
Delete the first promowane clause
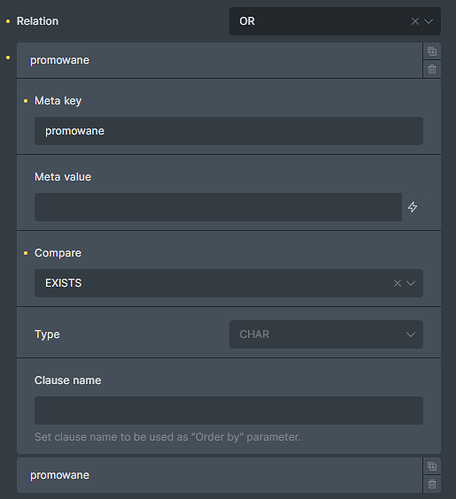click(x=432, y=69)
